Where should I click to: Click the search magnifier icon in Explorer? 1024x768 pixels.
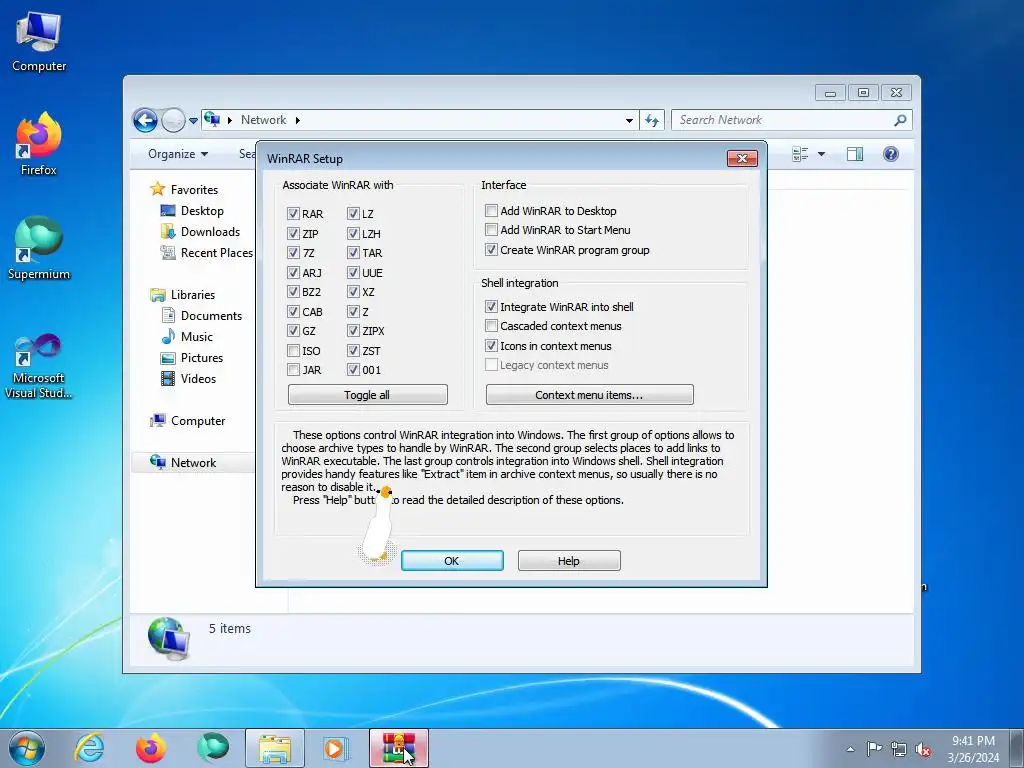(x=901, y=120)
